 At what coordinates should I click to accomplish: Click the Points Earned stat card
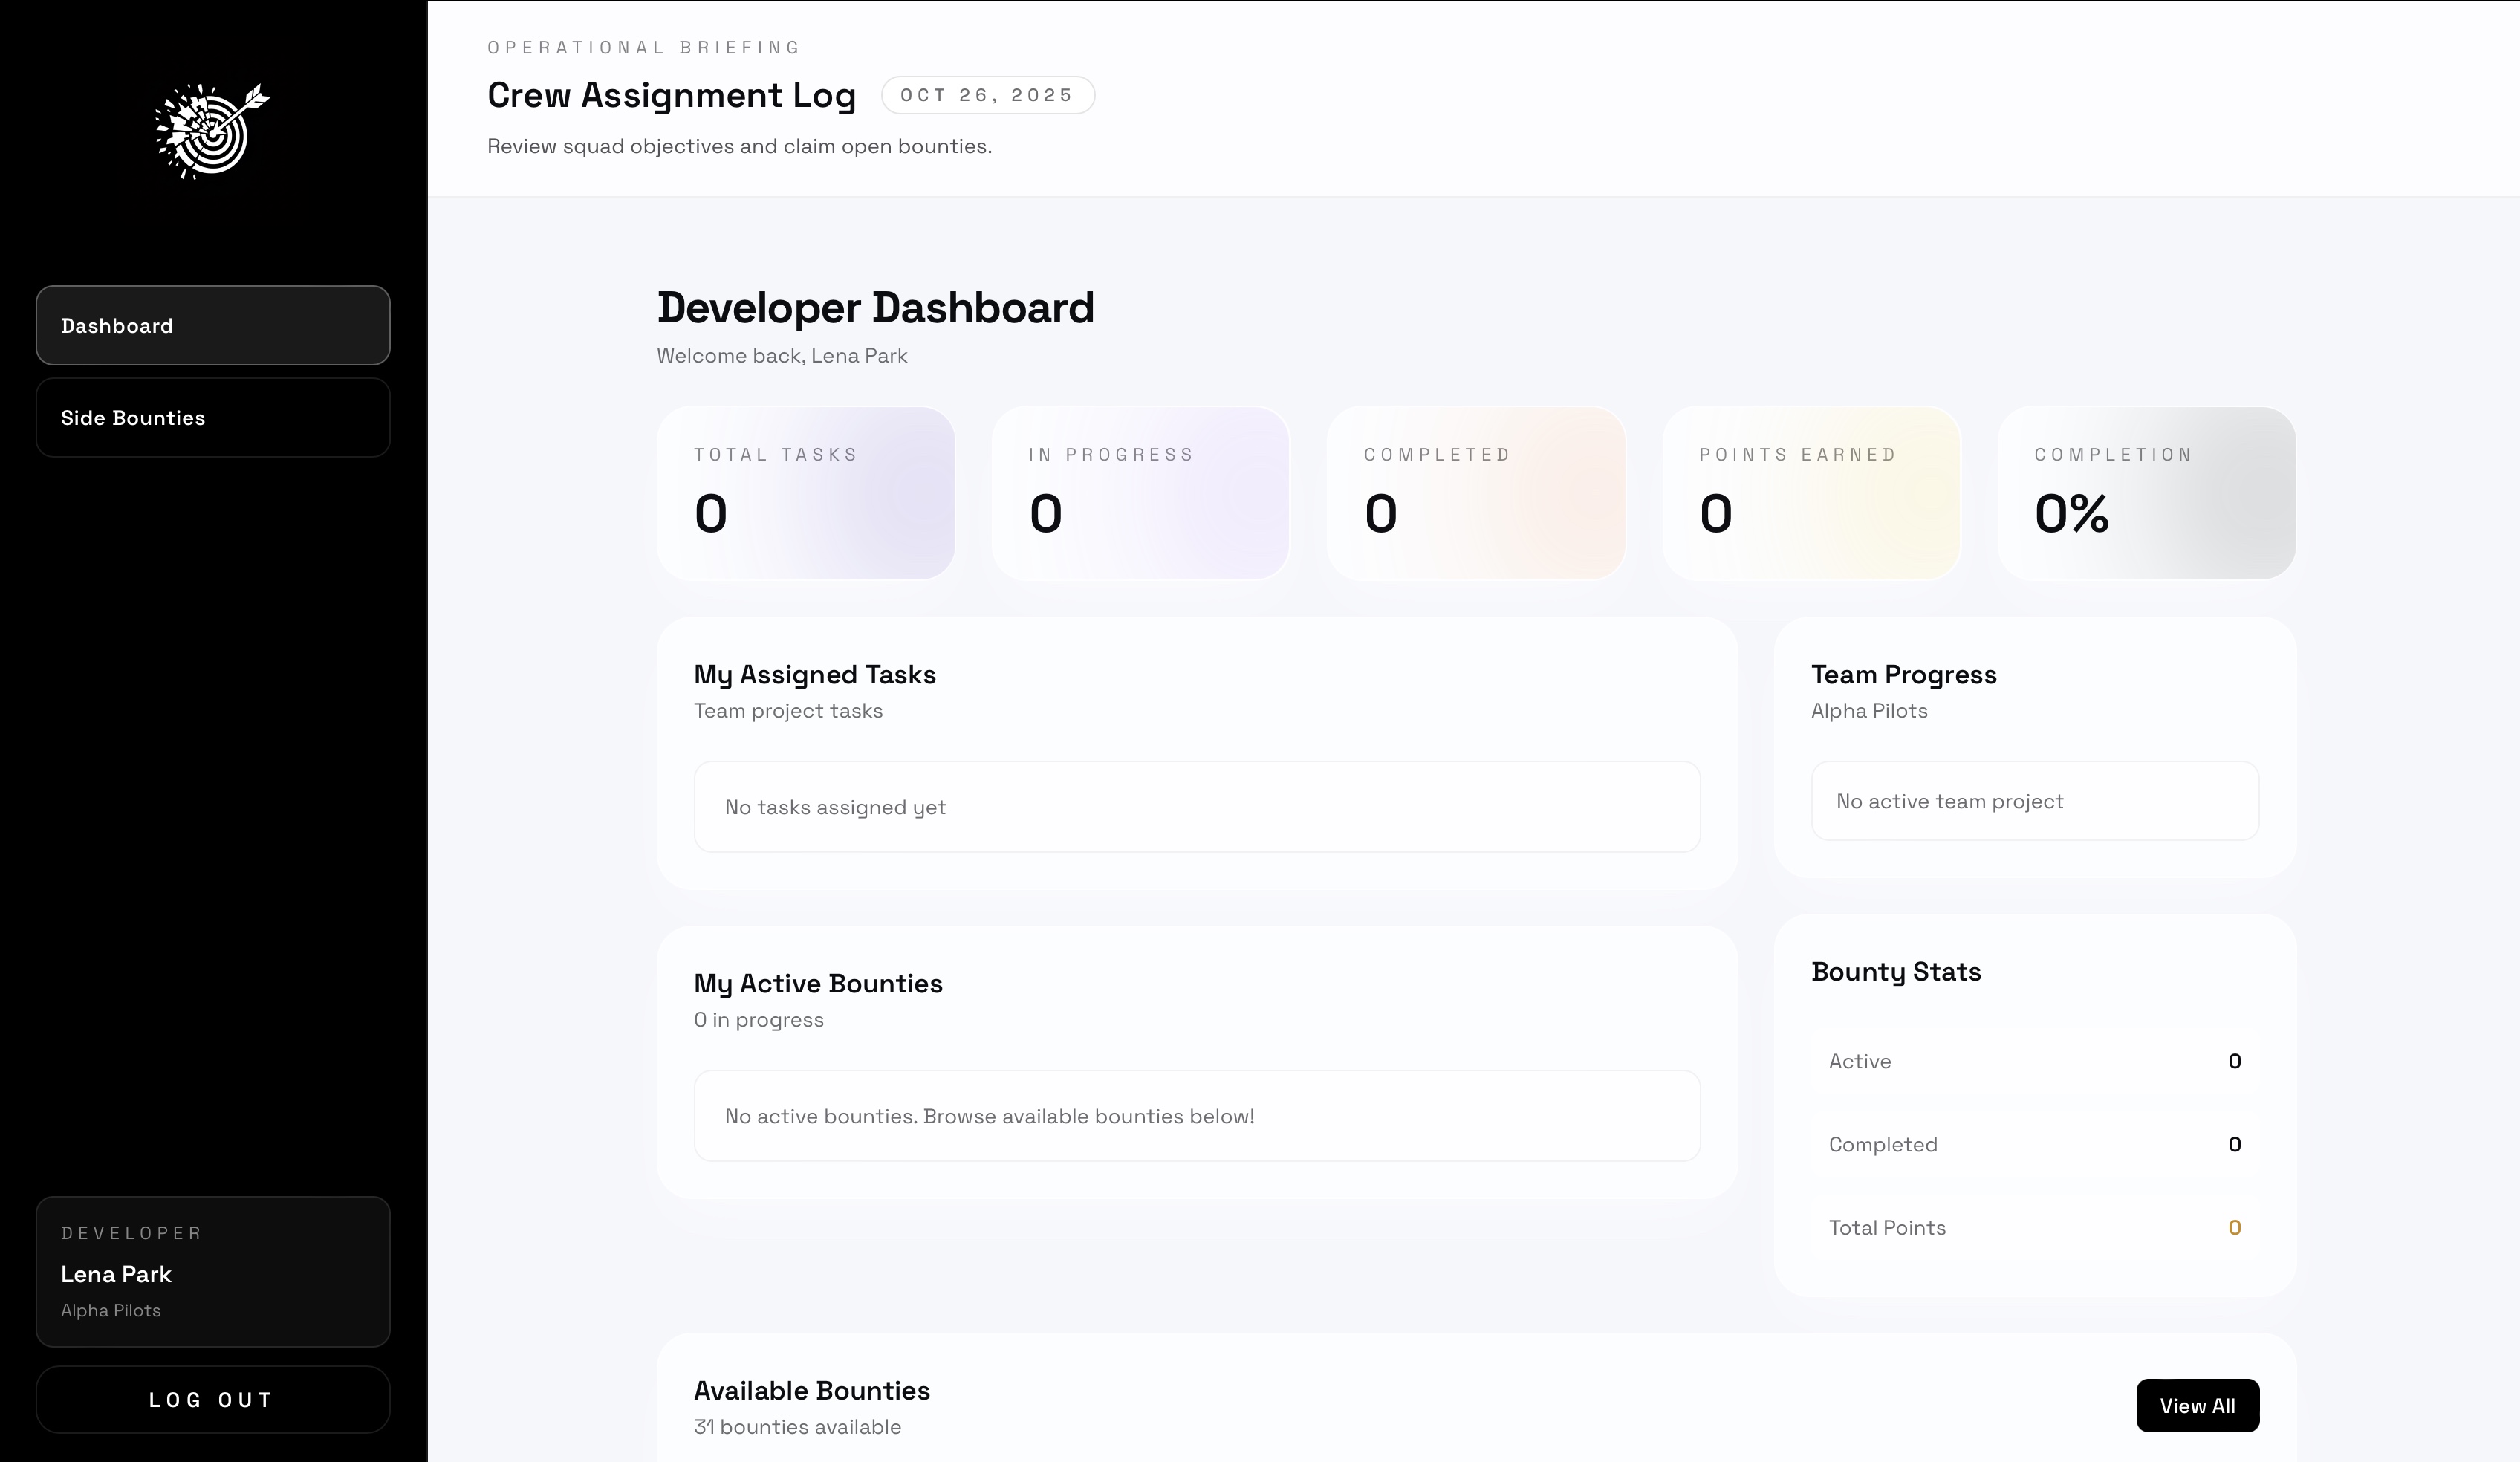[x=1810, y=493]
